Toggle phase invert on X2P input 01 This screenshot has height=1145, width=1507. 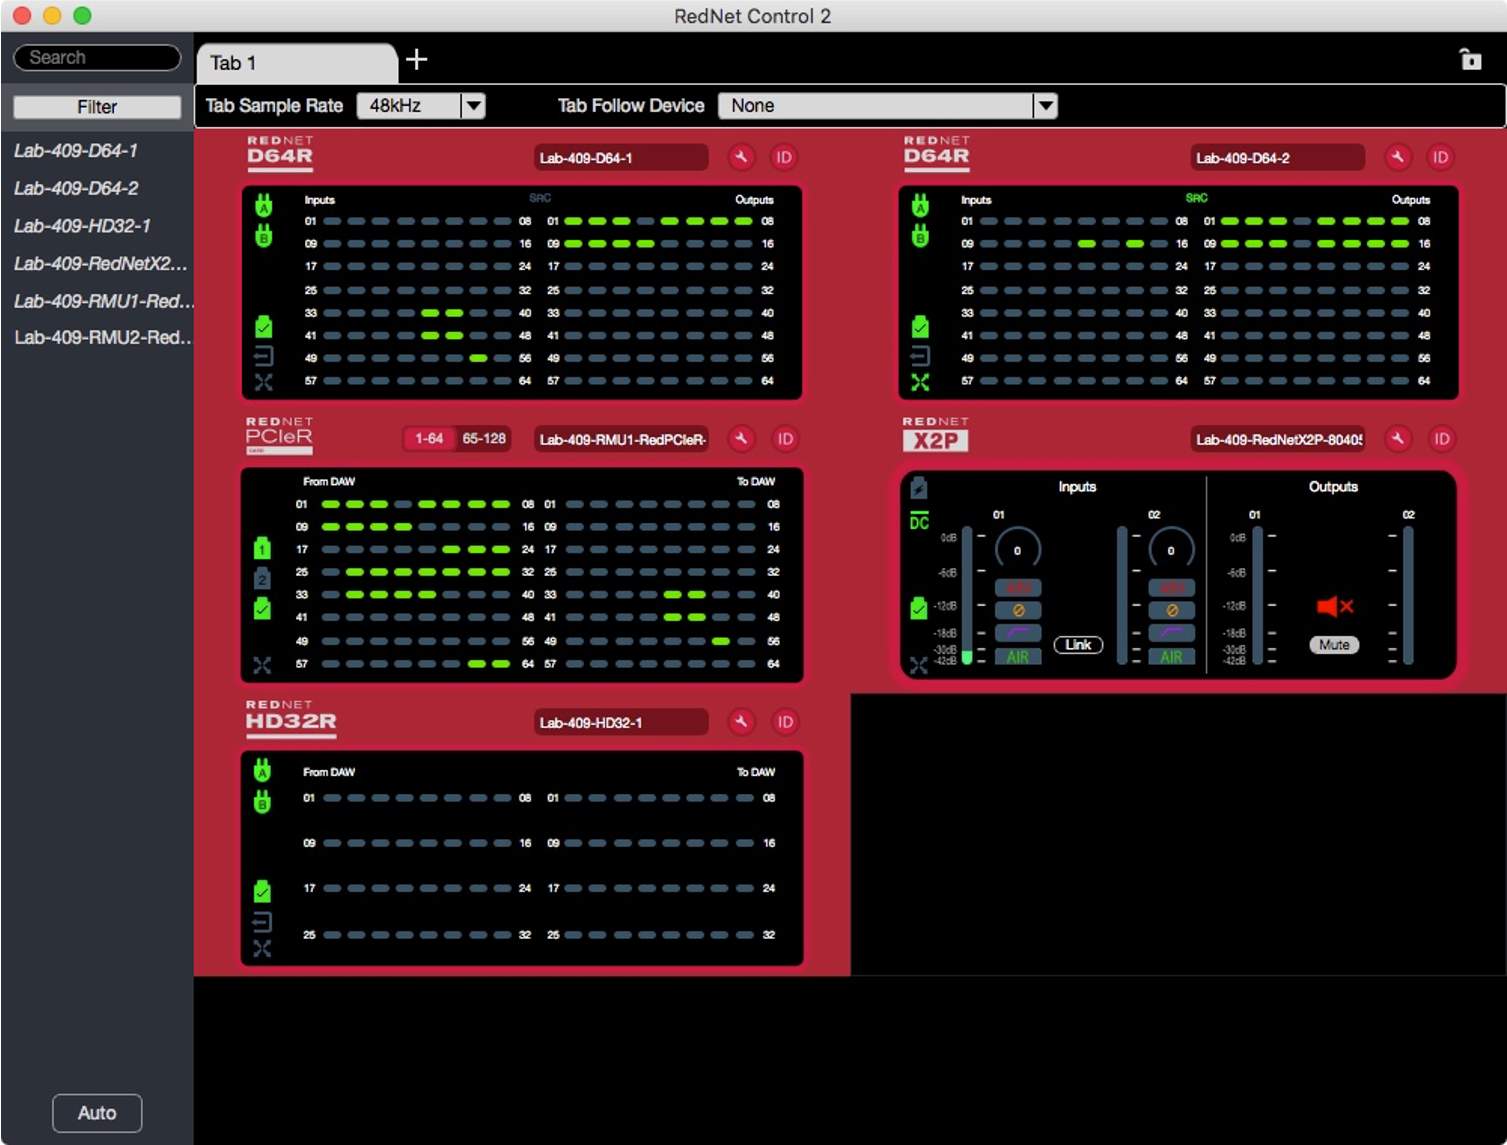(1018, 609)
